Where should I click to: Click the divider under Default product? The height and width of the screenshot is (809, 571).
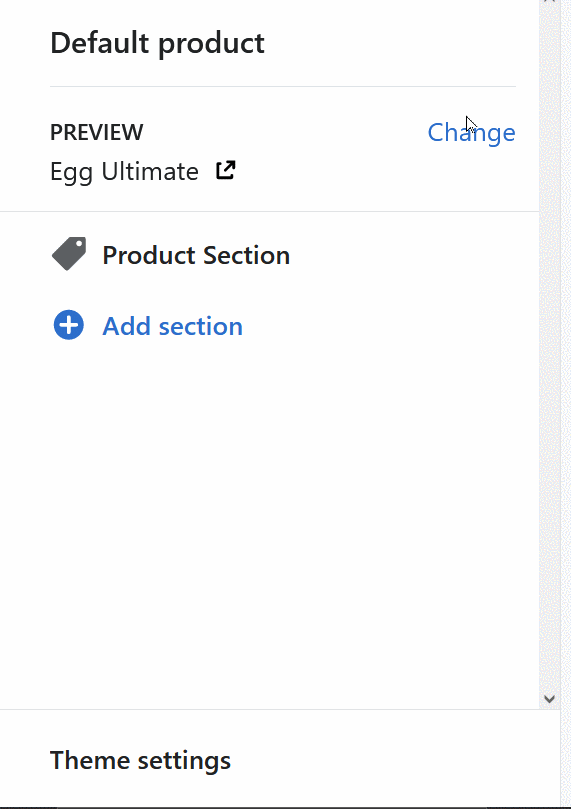point(283,87)
